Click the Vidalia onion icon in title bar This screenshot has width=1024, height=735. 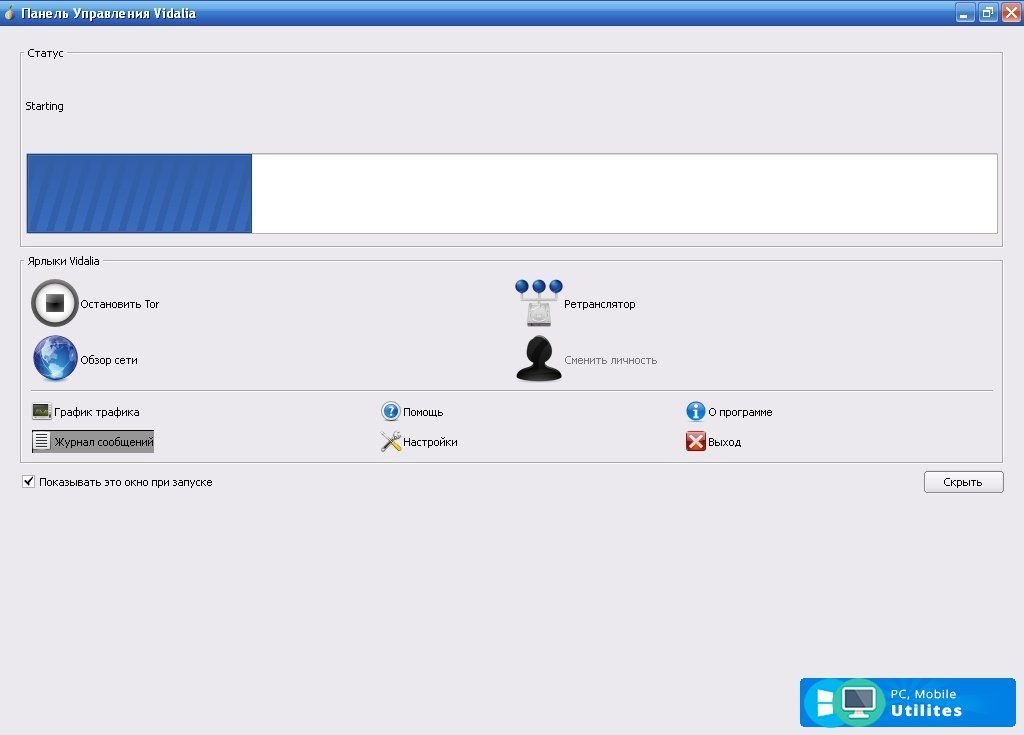click(9, 12)
